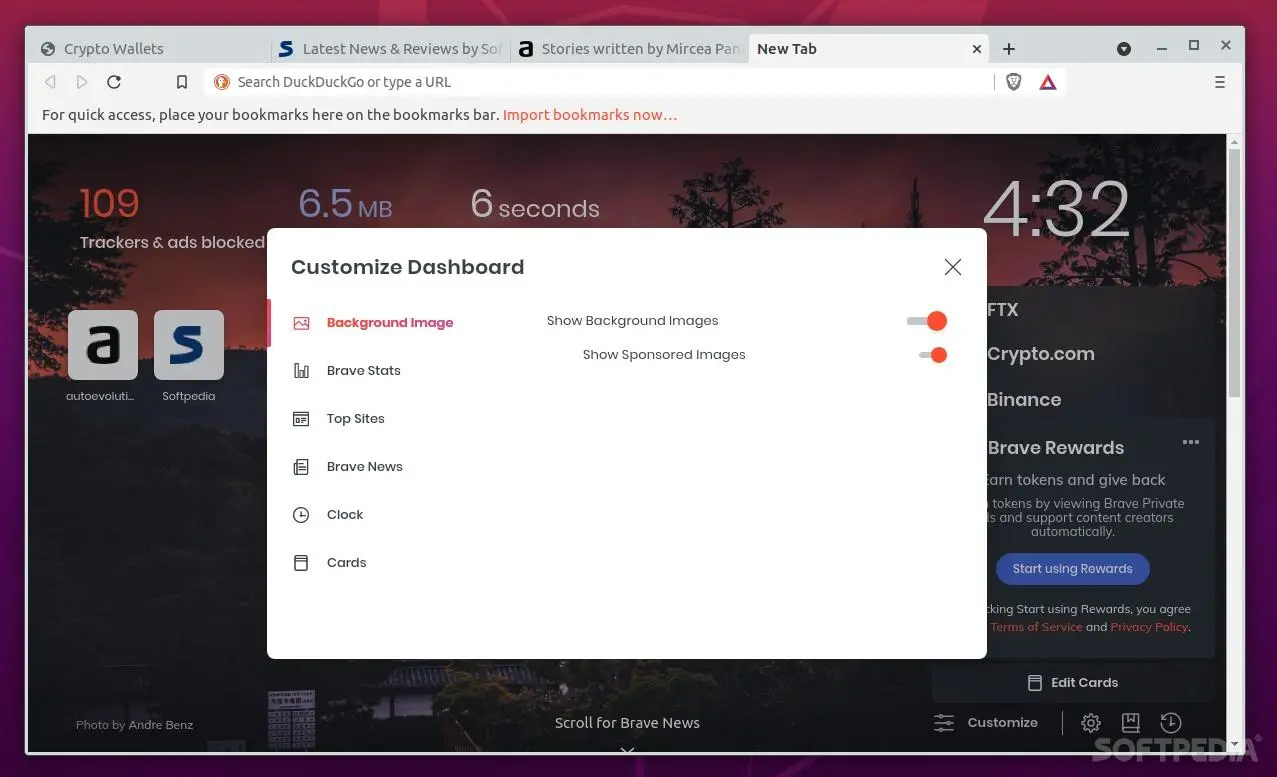Viewport: 1277px width, 777px height.
Task: Click the Top Sites sidebar icon
Action: 301,419
